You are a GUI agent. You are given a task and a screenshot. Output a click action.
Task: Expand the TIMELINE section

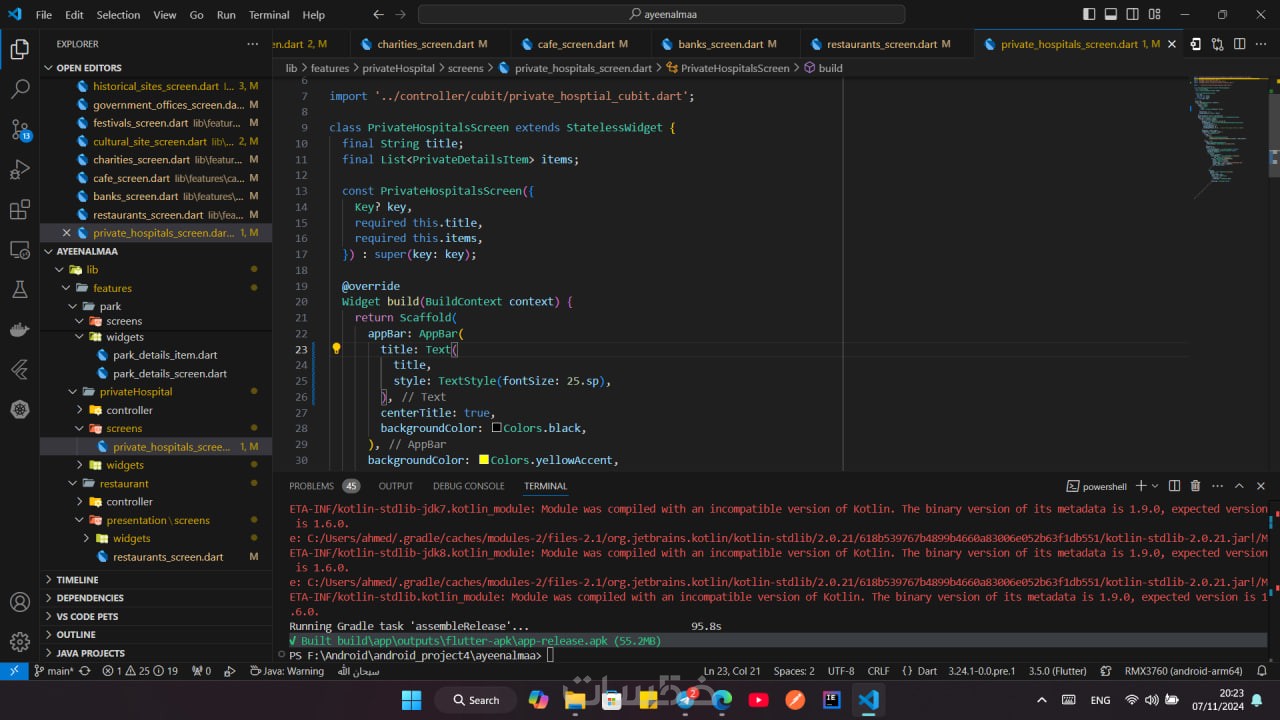tap(77, 580)
